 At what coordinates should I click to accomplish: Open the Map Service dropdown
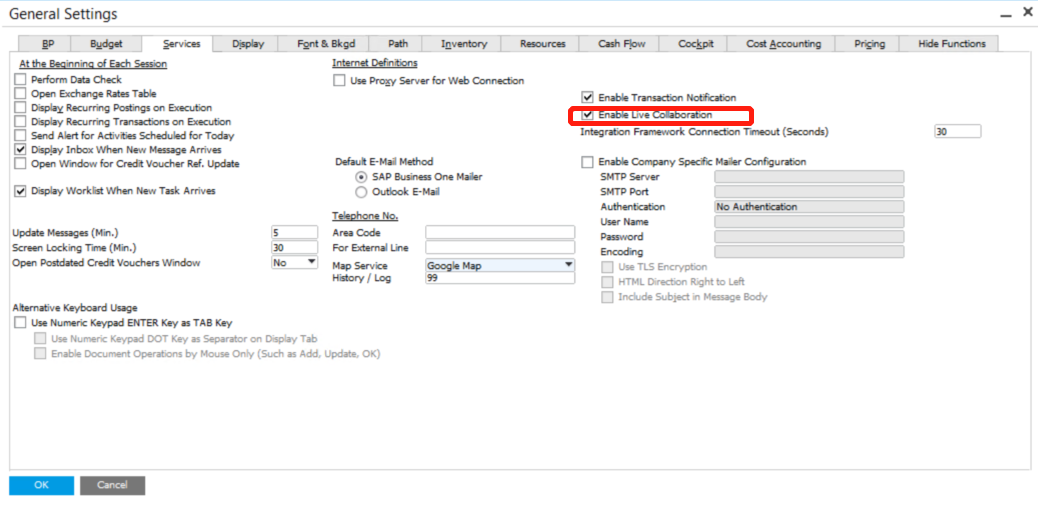[x=568, y=265]
